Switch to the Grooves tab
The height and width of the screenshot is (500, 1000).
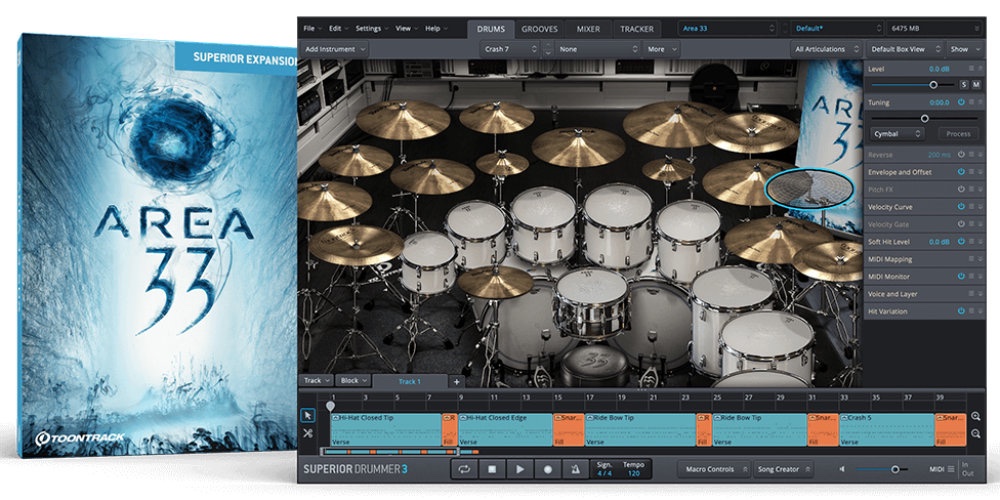pos(539,29)
